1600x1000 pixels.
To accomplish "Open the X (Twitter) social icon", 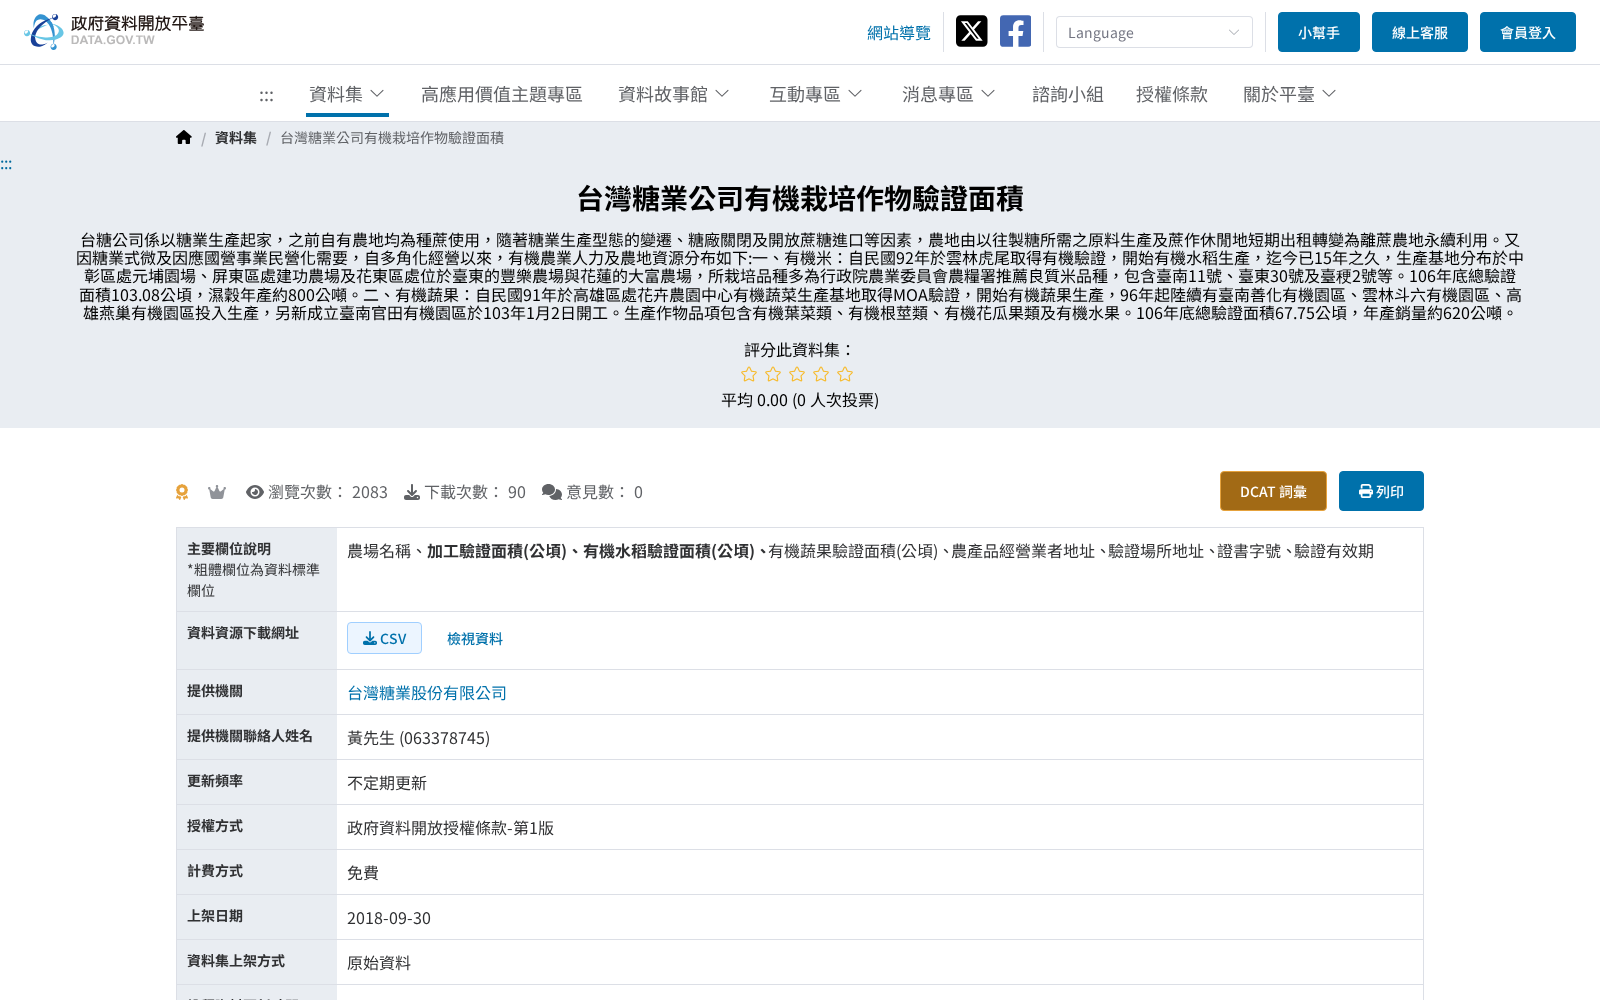I will pos(971,31).
